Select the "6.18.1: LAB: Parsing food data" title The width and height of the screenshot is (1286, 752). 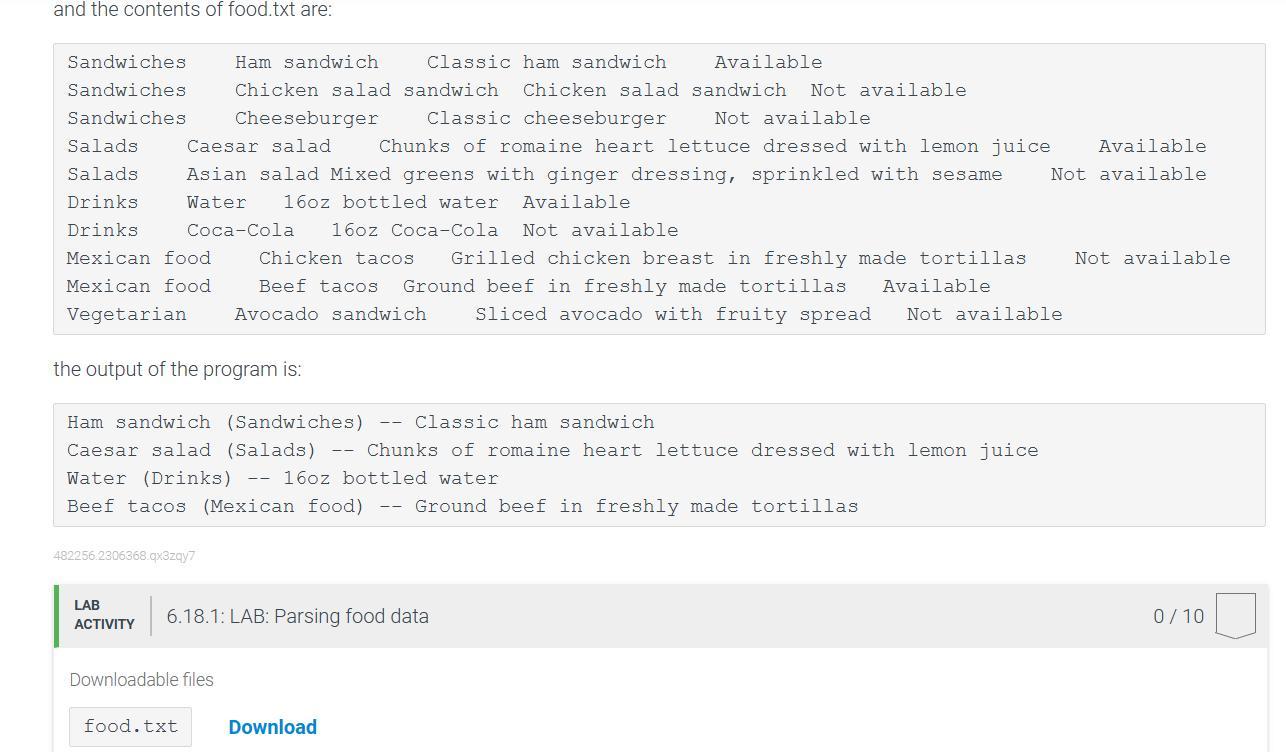click(x=297, y=616)
